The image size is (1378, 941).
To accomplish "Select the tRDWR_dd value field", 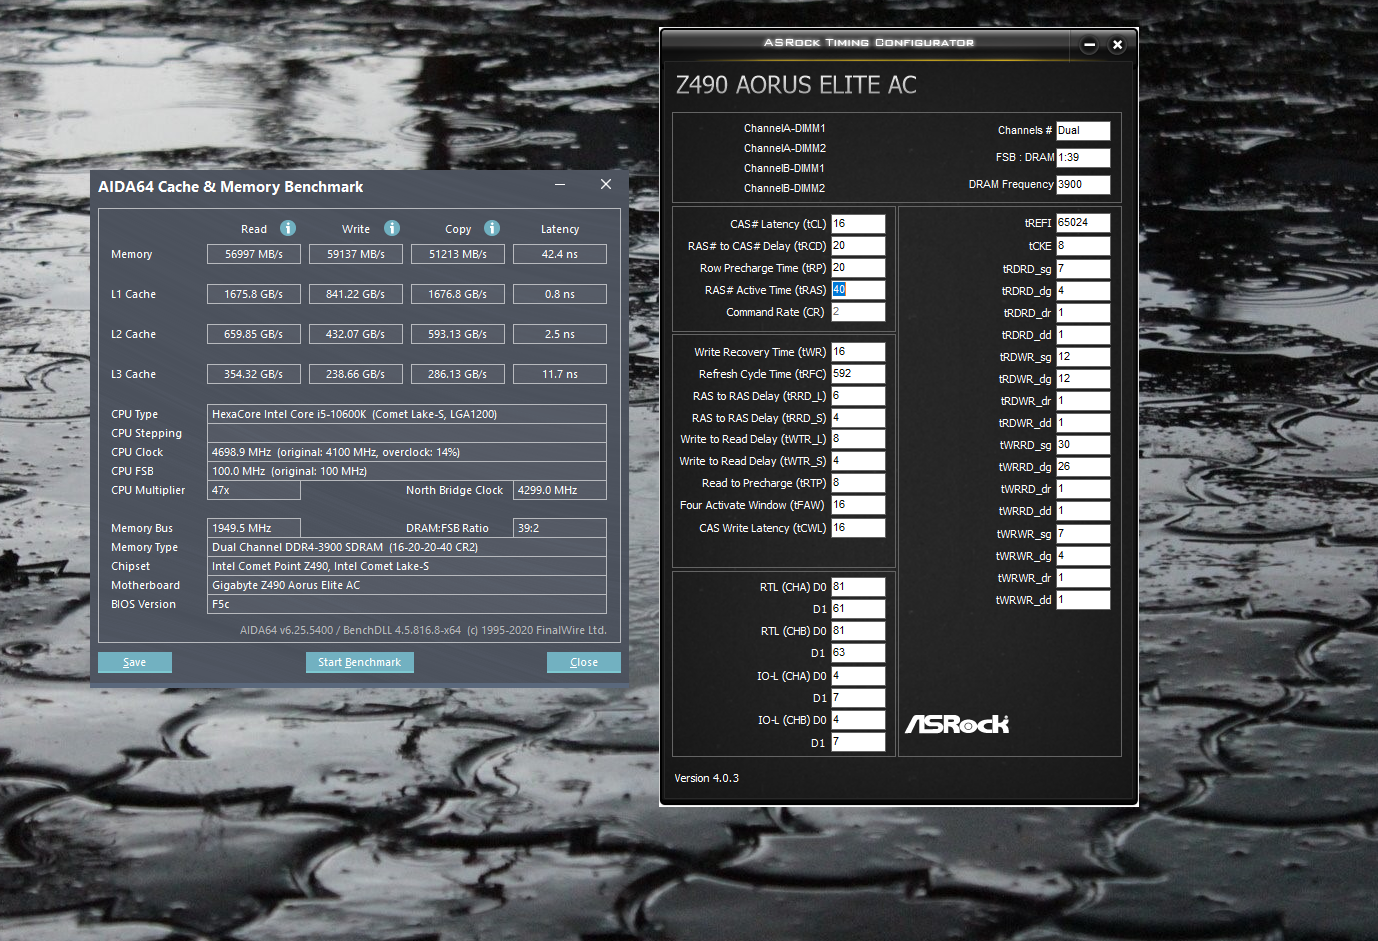I will [1083, 423].
